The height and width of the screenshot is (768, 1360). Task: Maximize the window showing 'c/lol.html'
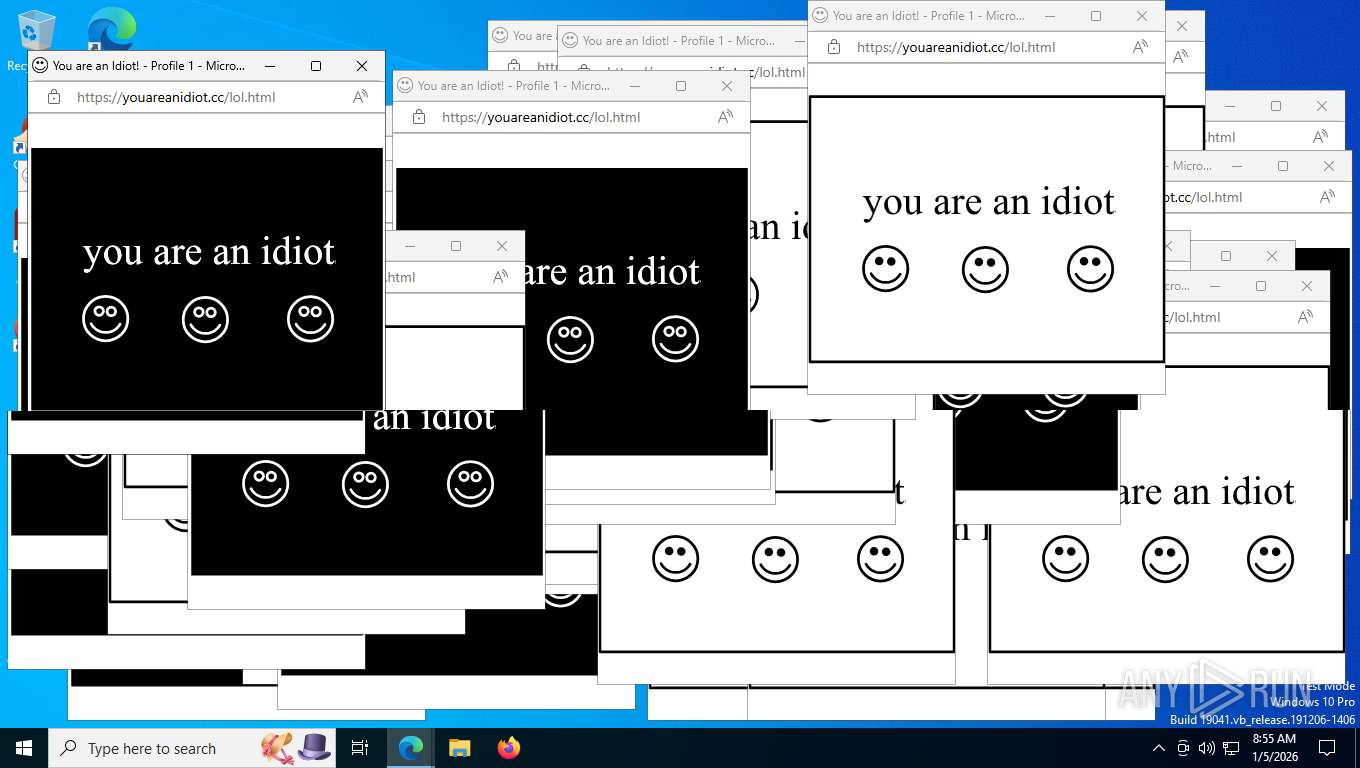(x=1261, y=286)
